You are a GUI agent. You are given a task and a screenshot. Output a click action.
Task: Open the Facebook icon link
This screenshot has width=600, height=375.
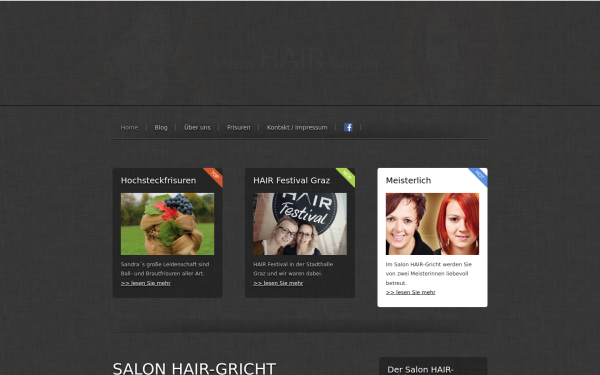348,127
